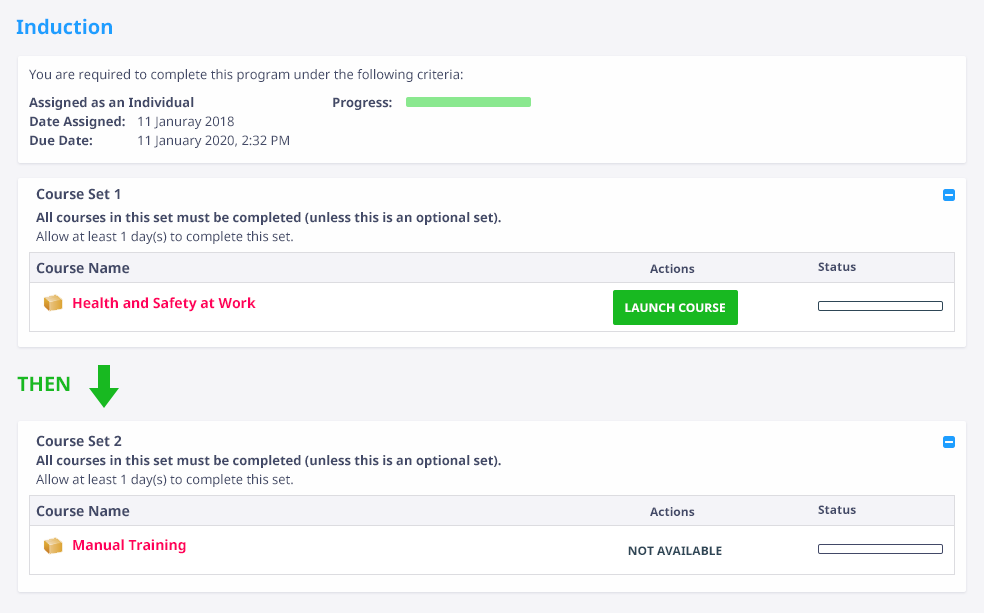Viewport: 984px width, 613px height.
Task: Open the Health and Safety at Work link
Action: tap(164, 303)
